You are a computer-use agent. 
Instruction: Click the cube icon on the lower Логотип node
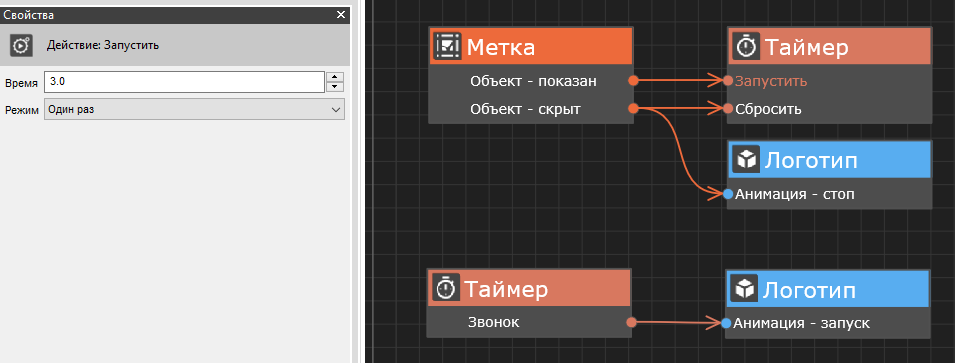tap(744, 288)
